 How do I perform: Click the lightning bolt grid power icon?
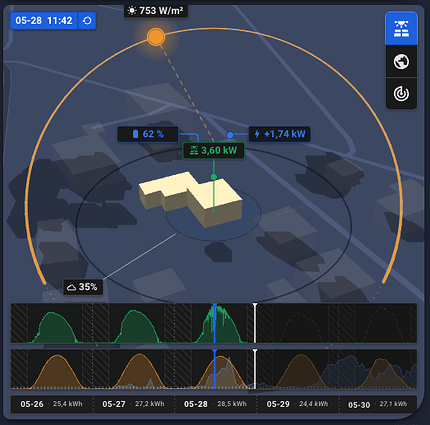pos(257,134)
